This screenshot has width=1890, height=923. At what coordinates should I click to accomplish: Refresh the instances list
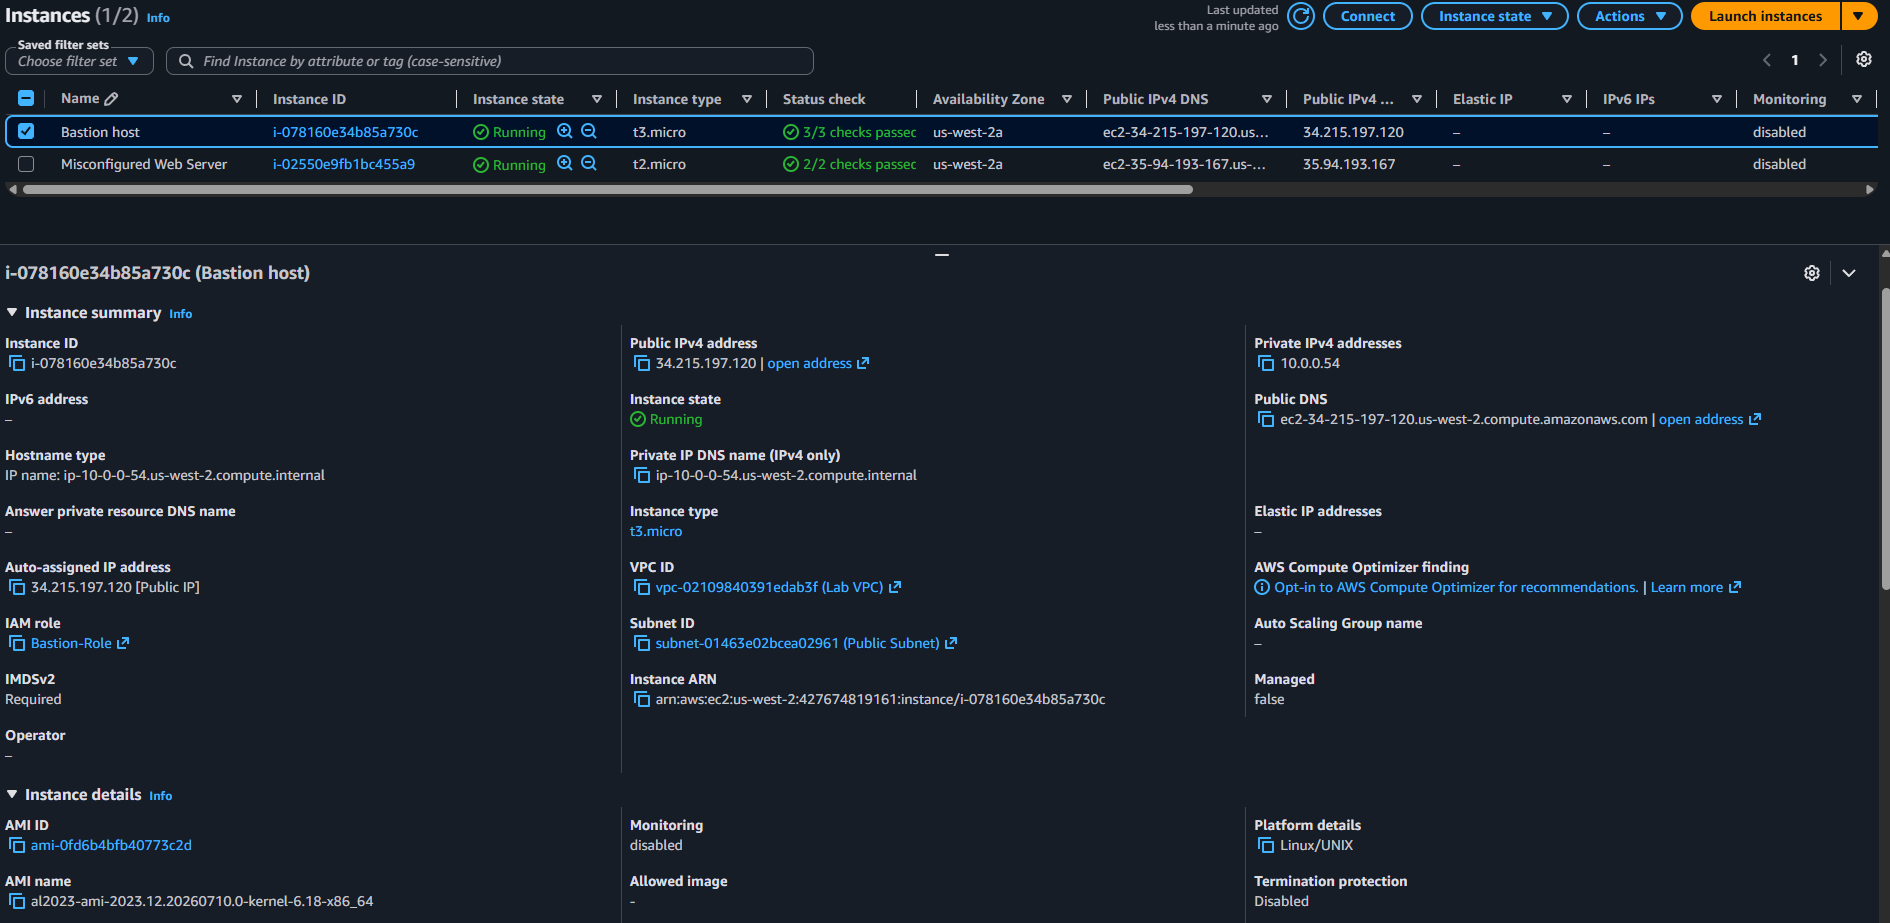pos(1300,16)
